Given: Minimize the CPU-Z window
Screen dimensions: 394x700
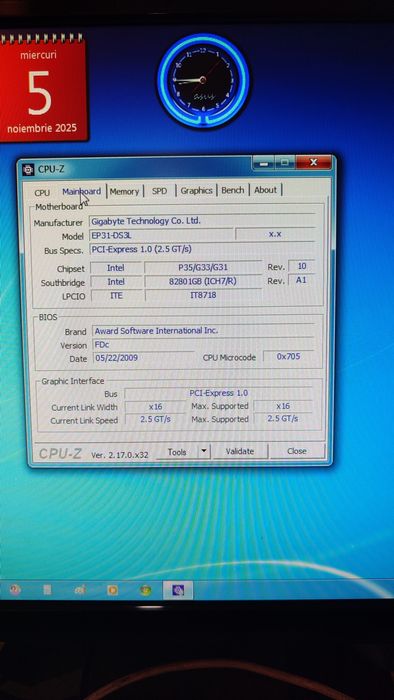Looking at the screenshot, I should click(x=263, y=163).
